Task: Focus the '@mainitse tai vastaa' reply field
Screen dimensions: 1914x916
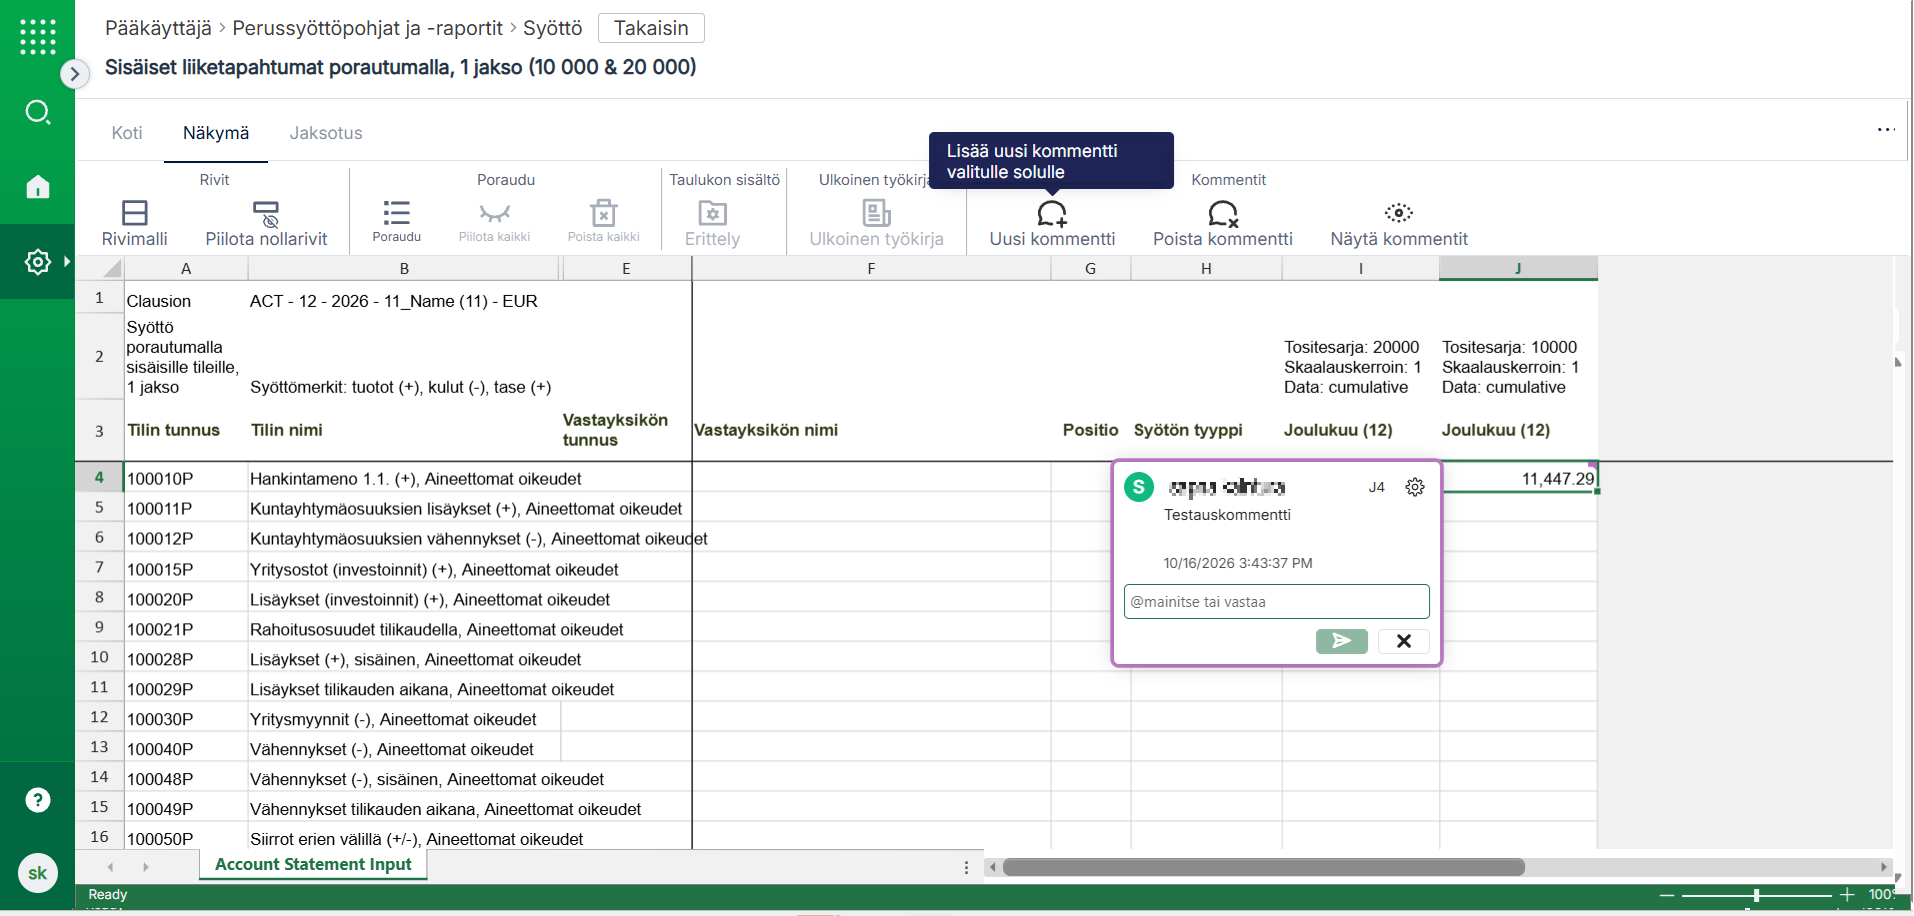Action: pyautogui.click(x=1277, y=602)
